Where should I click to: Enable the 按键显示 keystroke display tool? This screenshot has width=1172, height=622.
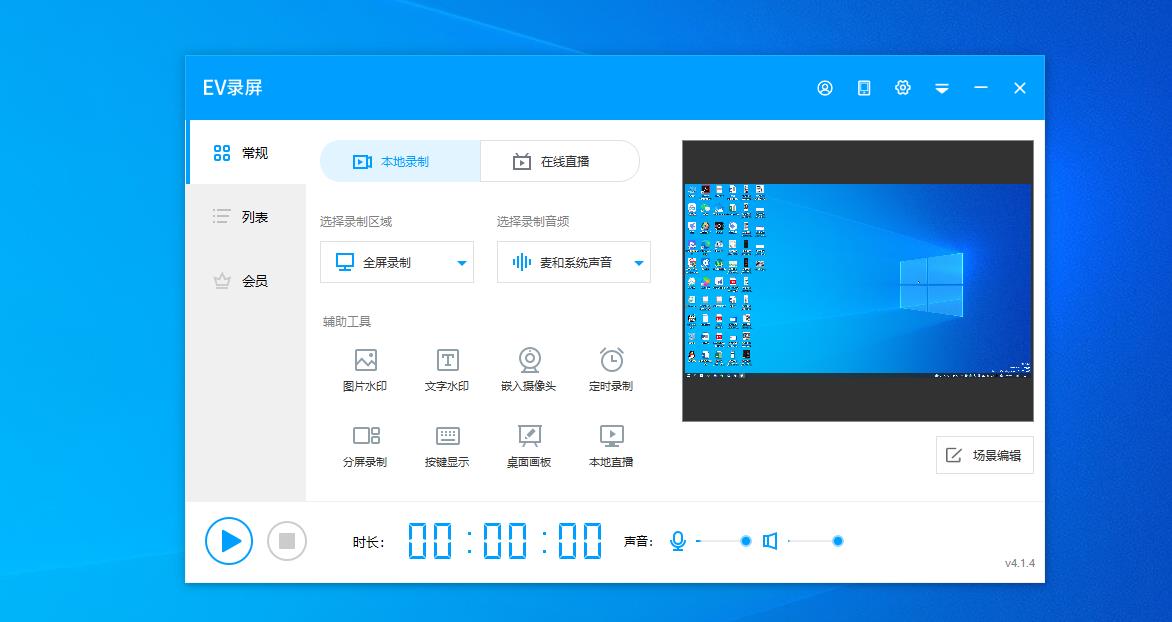click(446, 444)
